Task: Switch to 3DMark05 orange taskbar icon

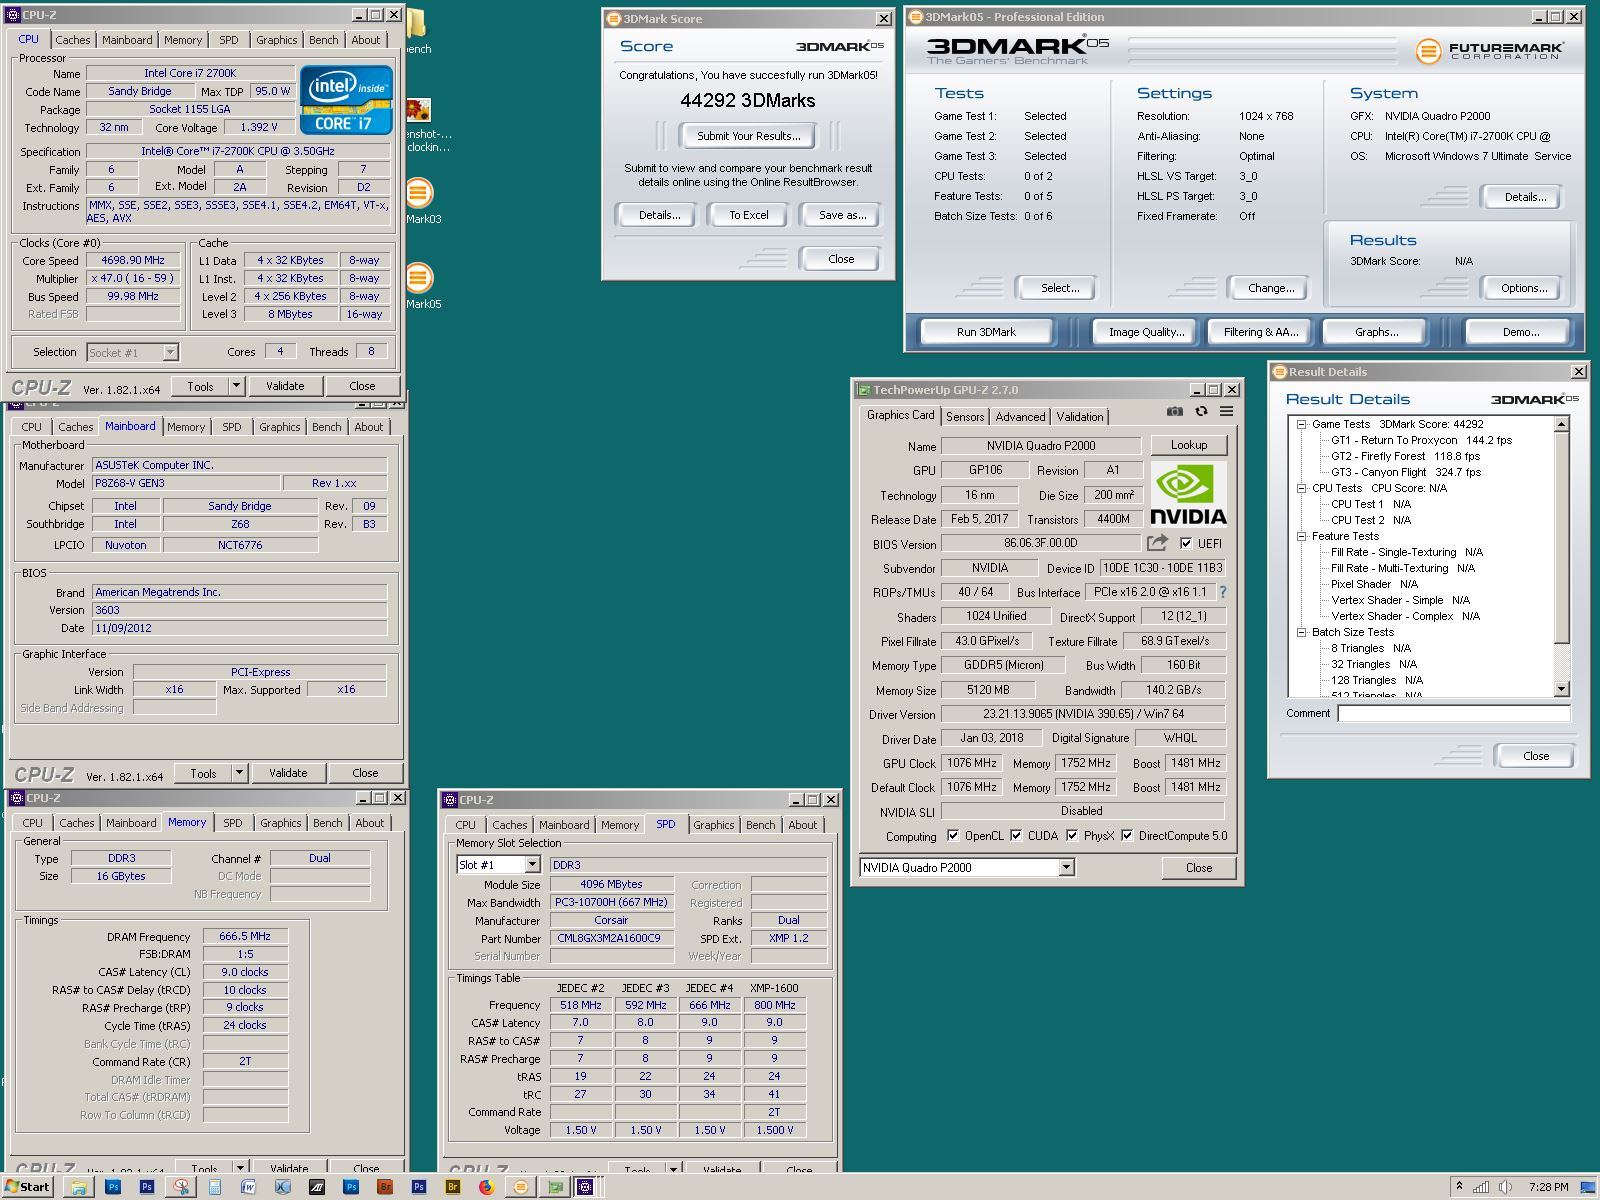Action: (x=520, y=1187)
